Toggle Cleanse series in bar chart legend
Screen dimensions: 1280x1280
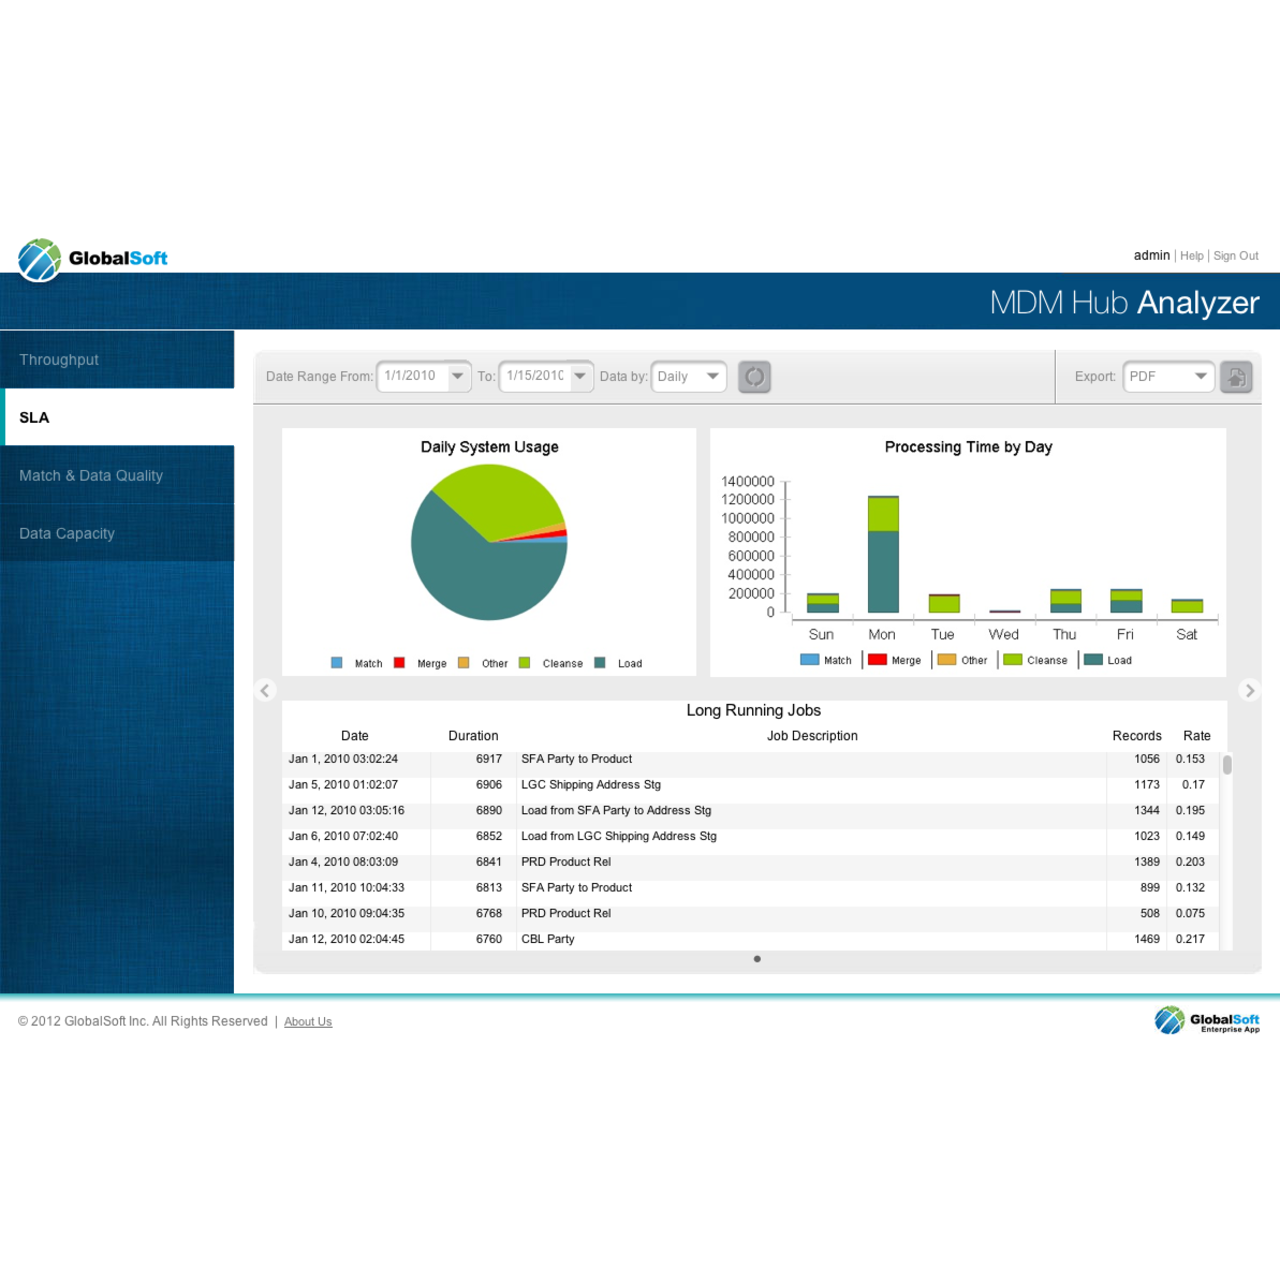[x=1035, y=660]
